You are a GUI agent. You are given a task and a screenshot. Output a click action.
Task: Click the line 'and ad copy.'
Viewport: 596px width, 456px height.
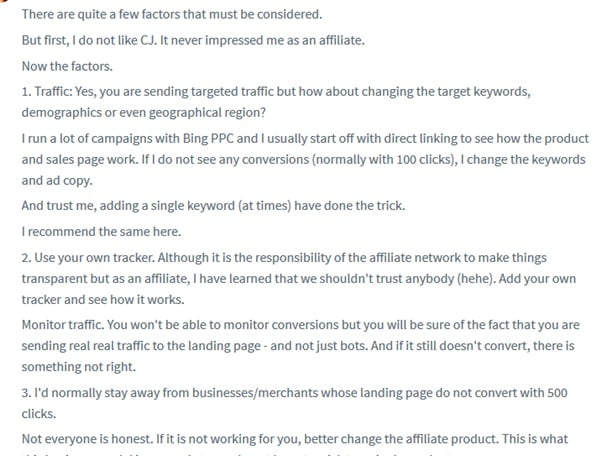click(57, 180)
